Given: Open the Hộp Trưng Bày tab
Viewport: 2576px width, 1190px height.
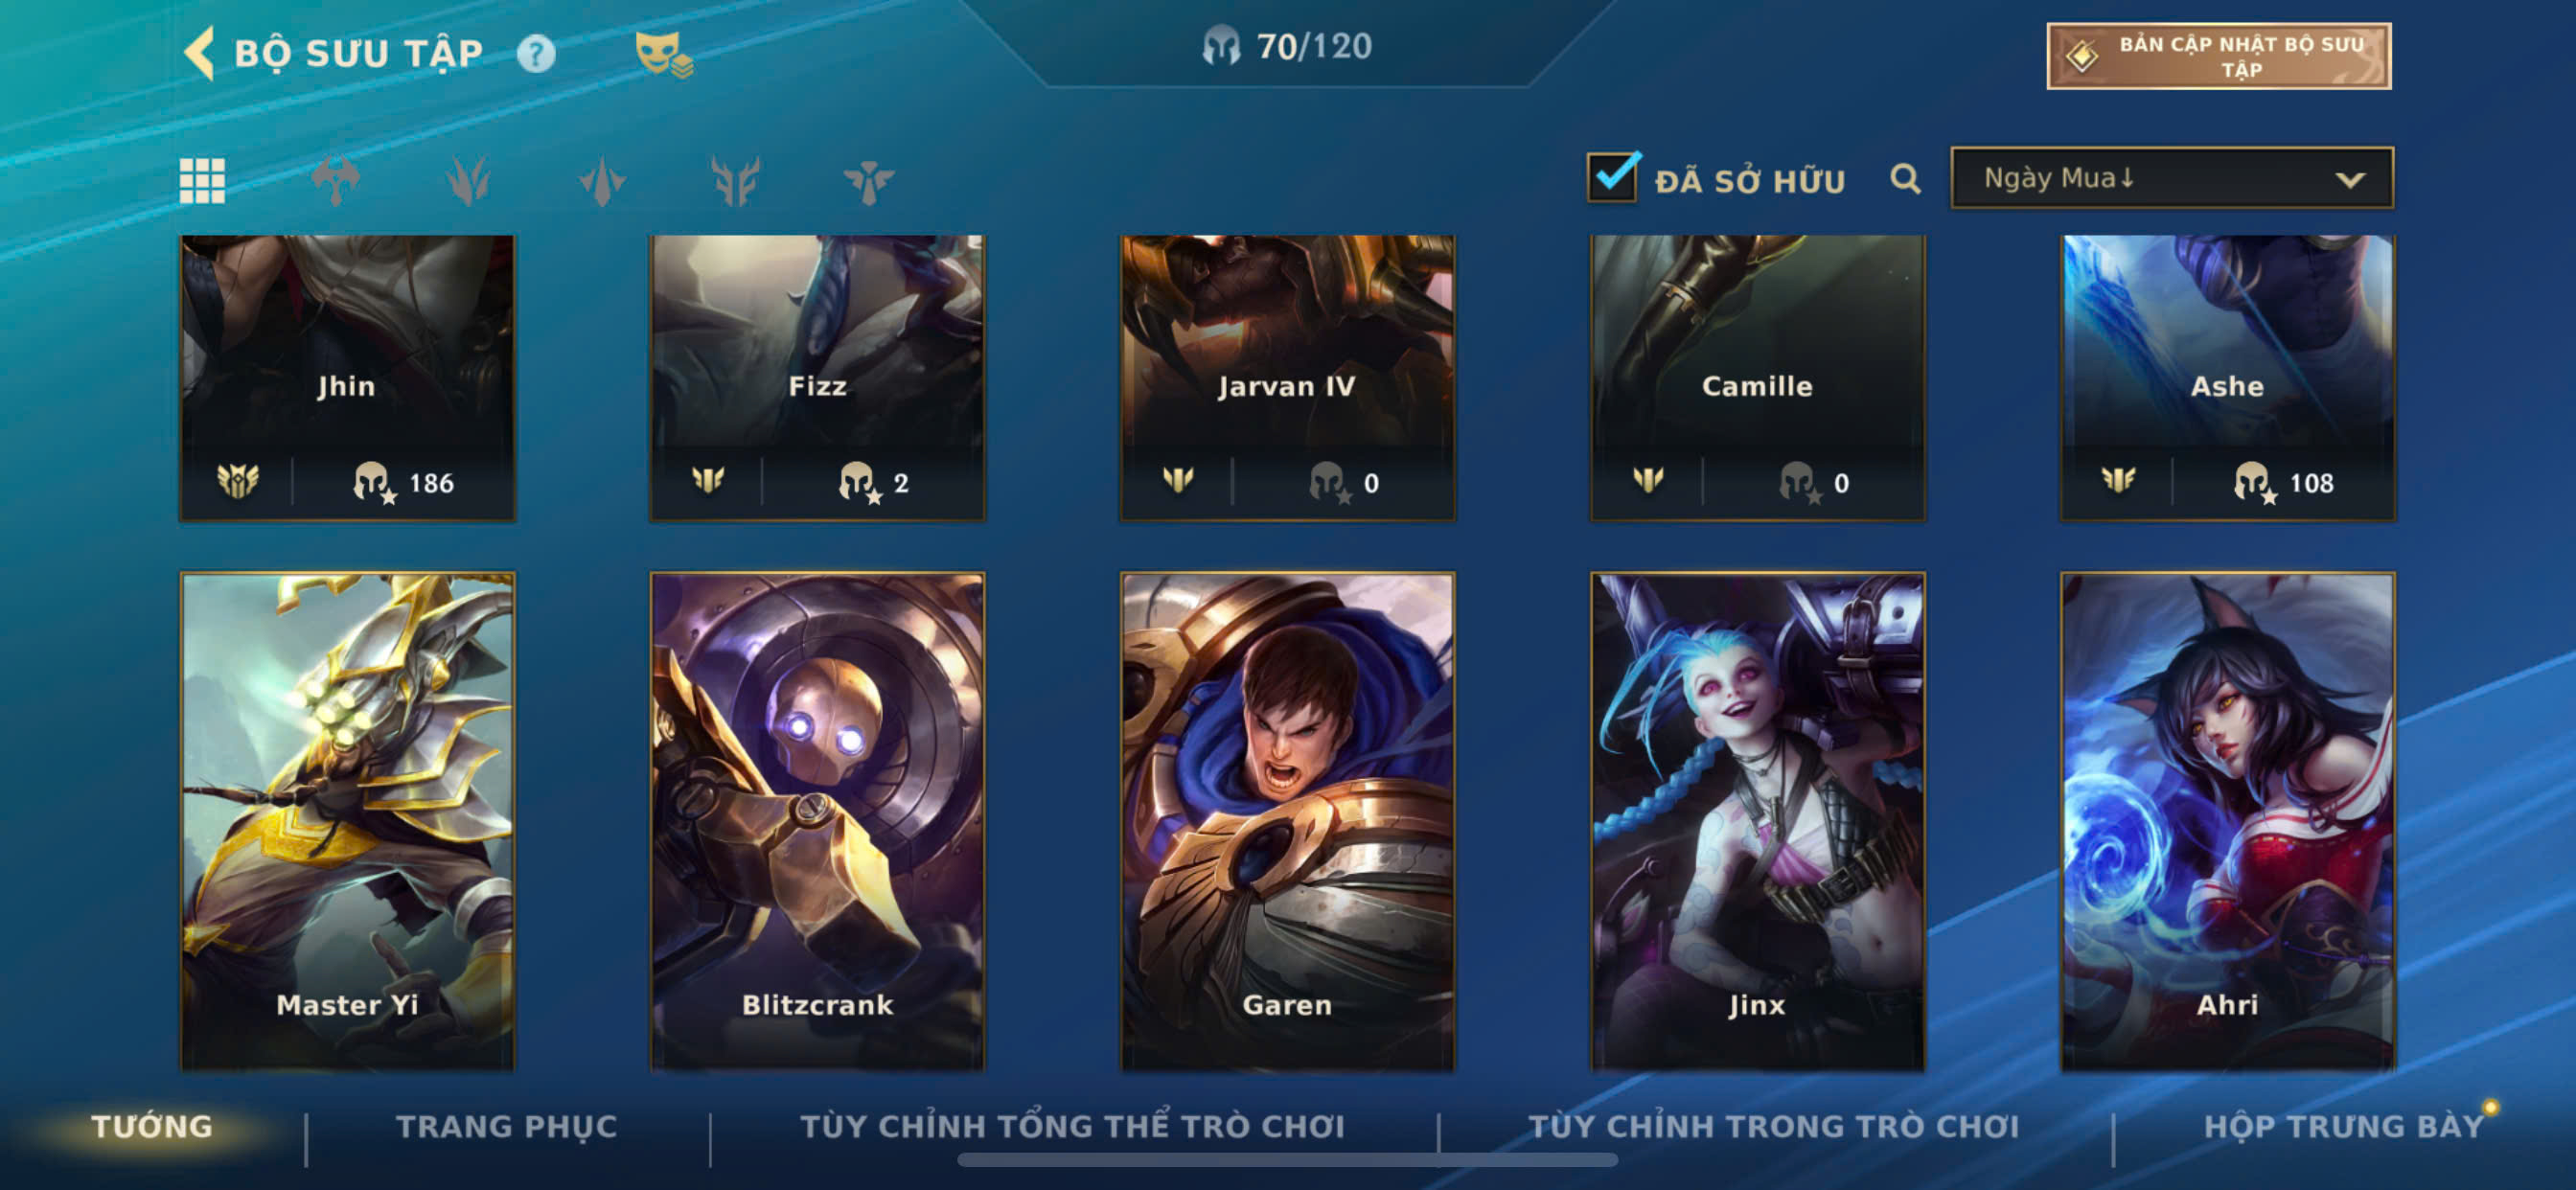Looking at the screenshot, I should click(2343, 1127).
